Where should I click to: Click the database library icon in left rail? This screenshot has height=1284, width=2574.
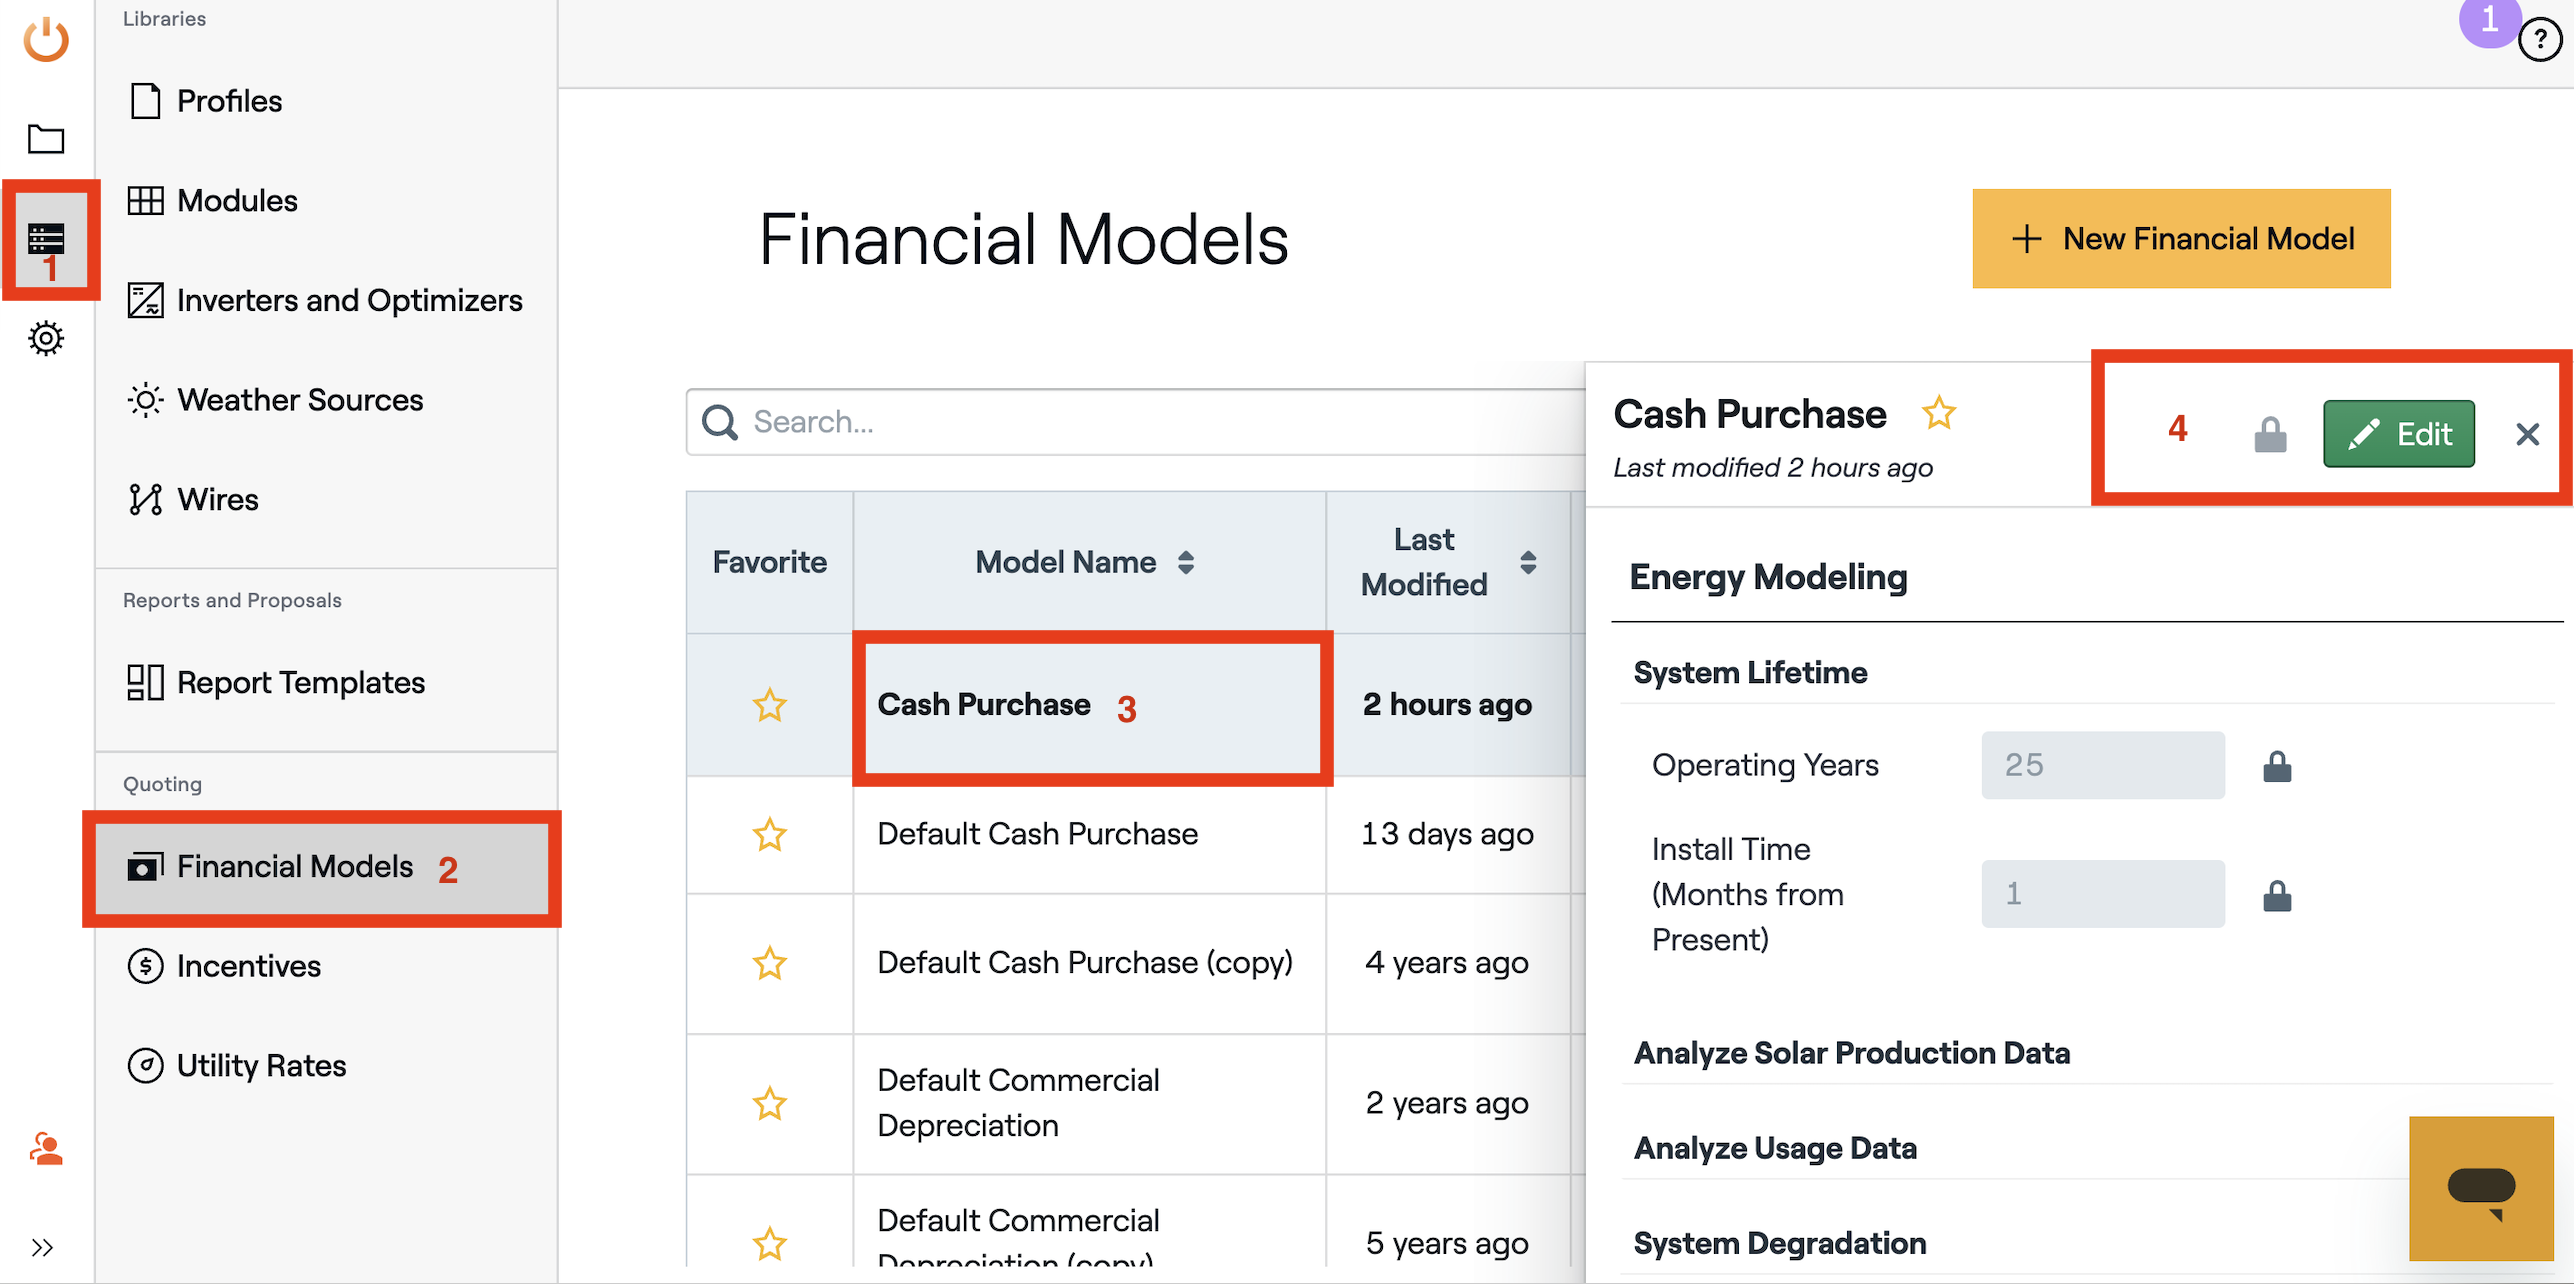tap(46, 239)
